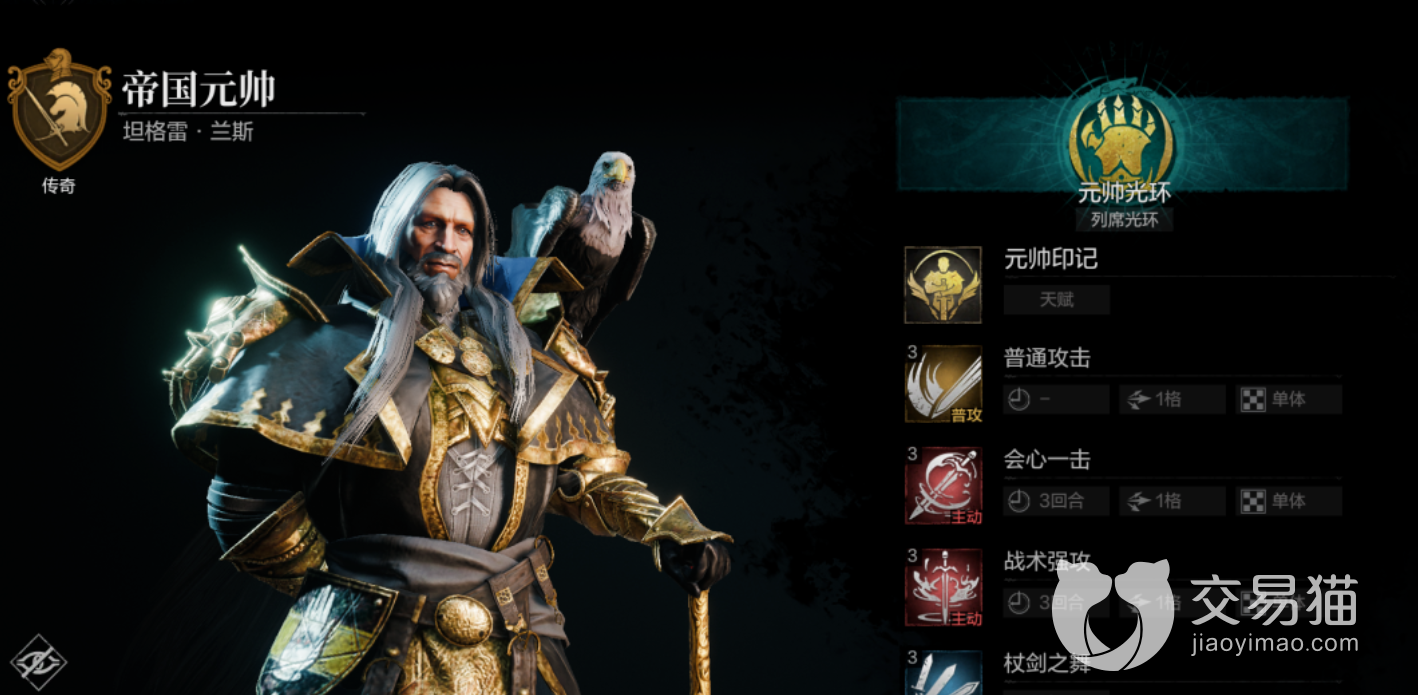Open the 会心一击 skill name entry
This screenshot has width=1418, height=695.
(1047, 460)
